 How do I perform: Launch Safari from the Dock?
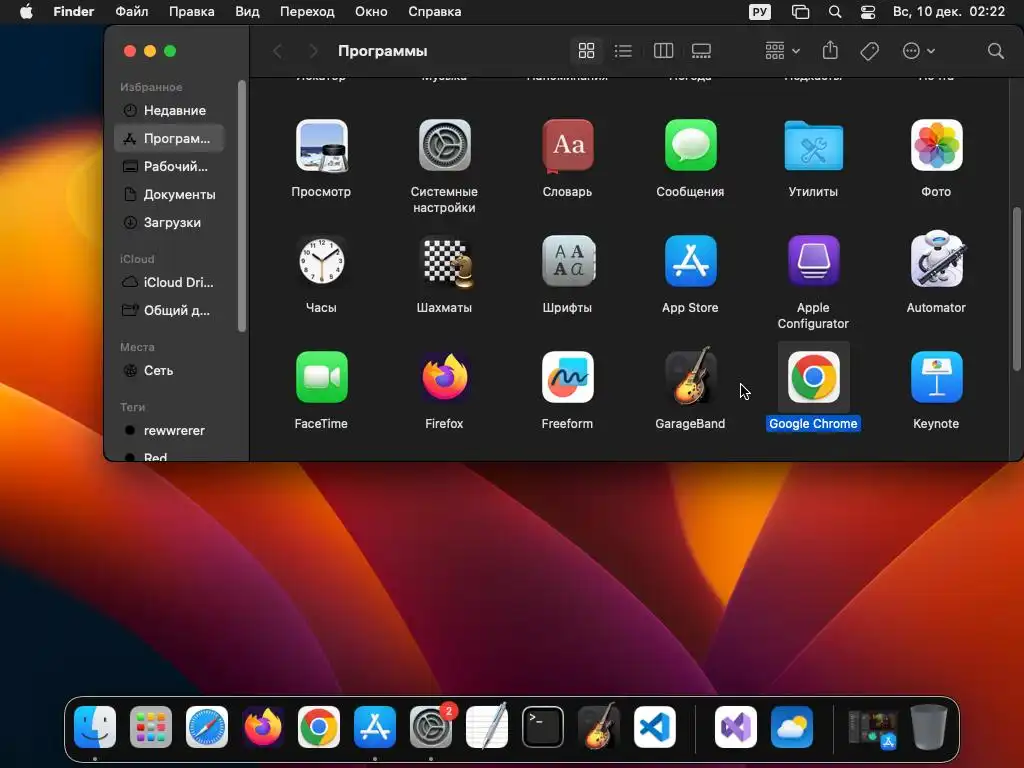(x=207, y=727)
